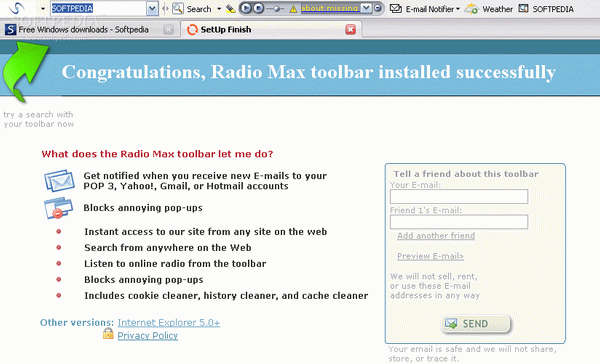
Task: Click the highlighter tool icon
Action: pos(230,9)
